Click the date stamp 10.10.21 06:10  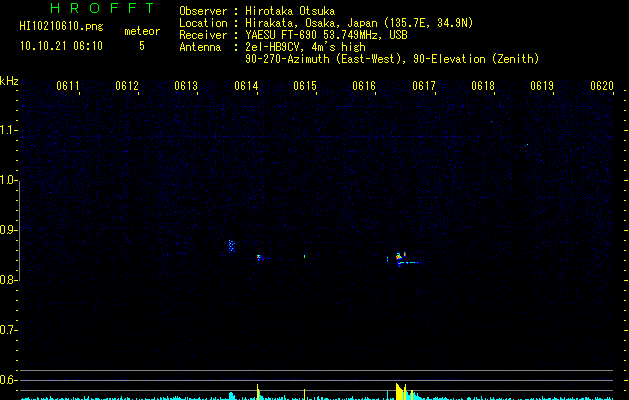click(x=61, y=46)
